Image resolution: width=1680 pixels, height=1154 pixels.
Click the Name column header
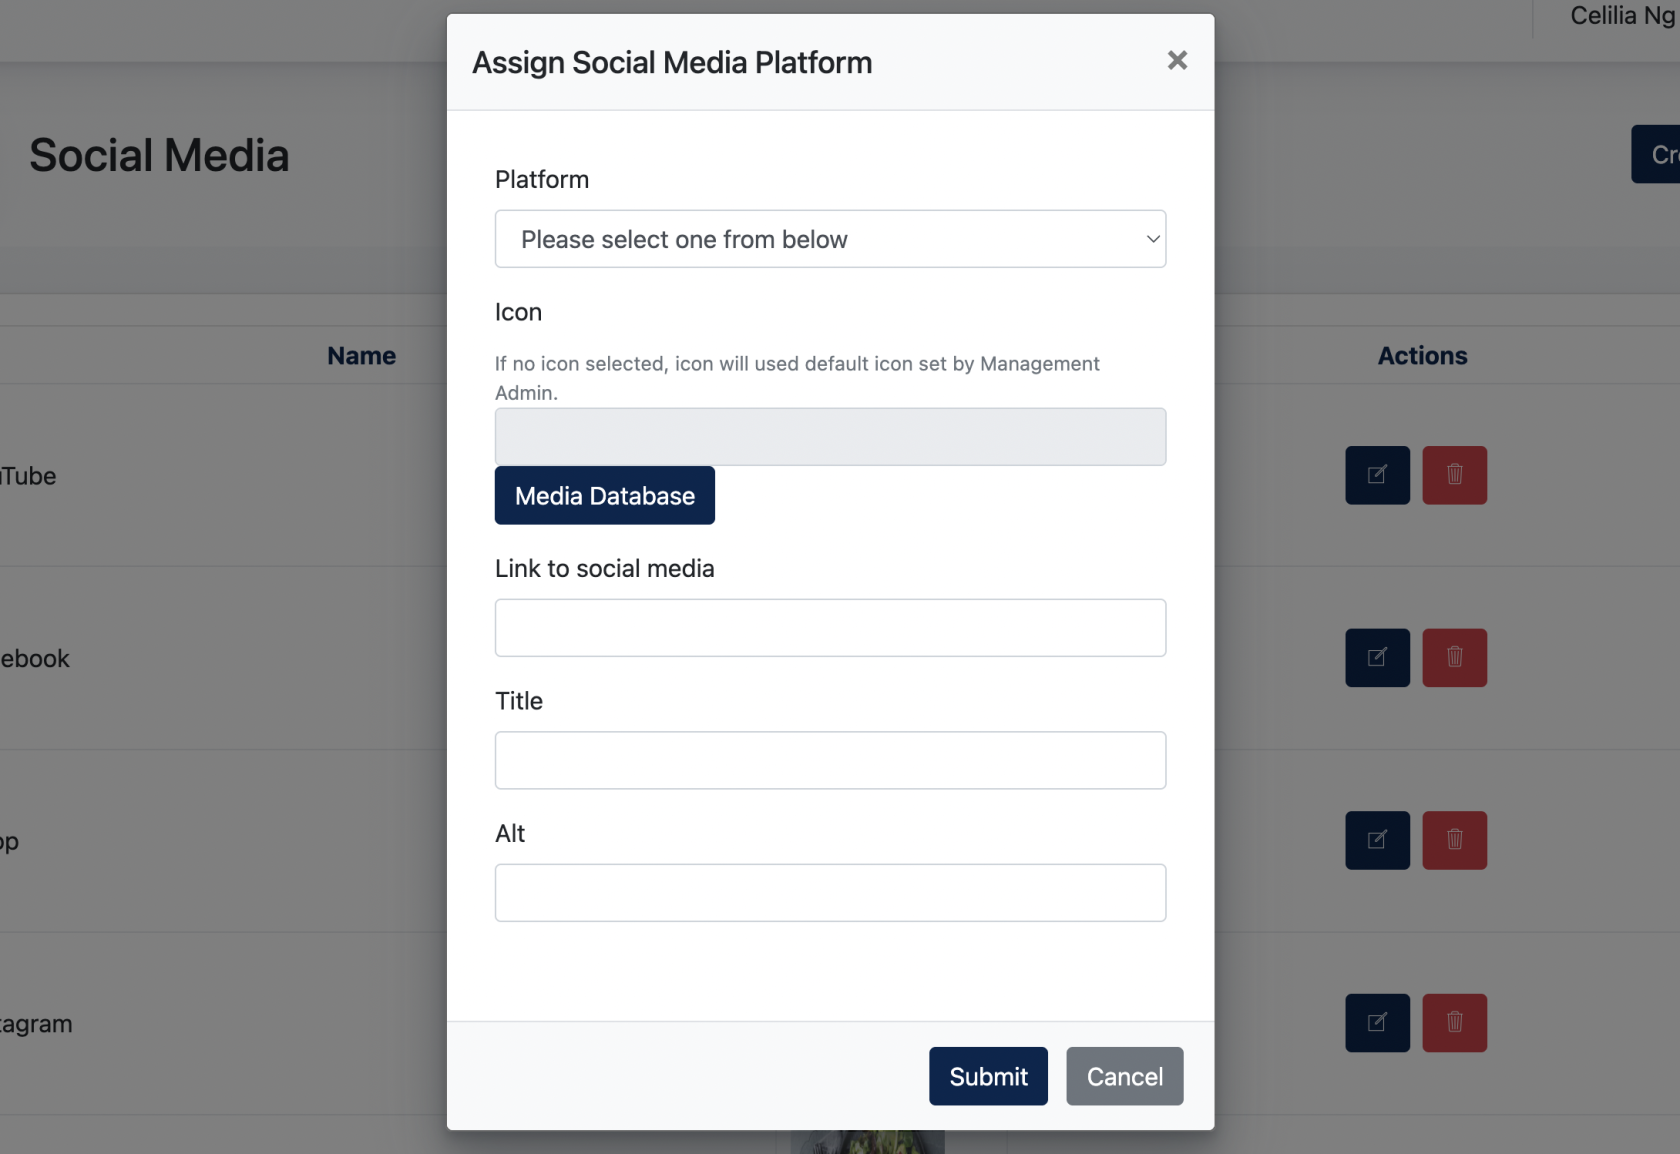point(361,356)
